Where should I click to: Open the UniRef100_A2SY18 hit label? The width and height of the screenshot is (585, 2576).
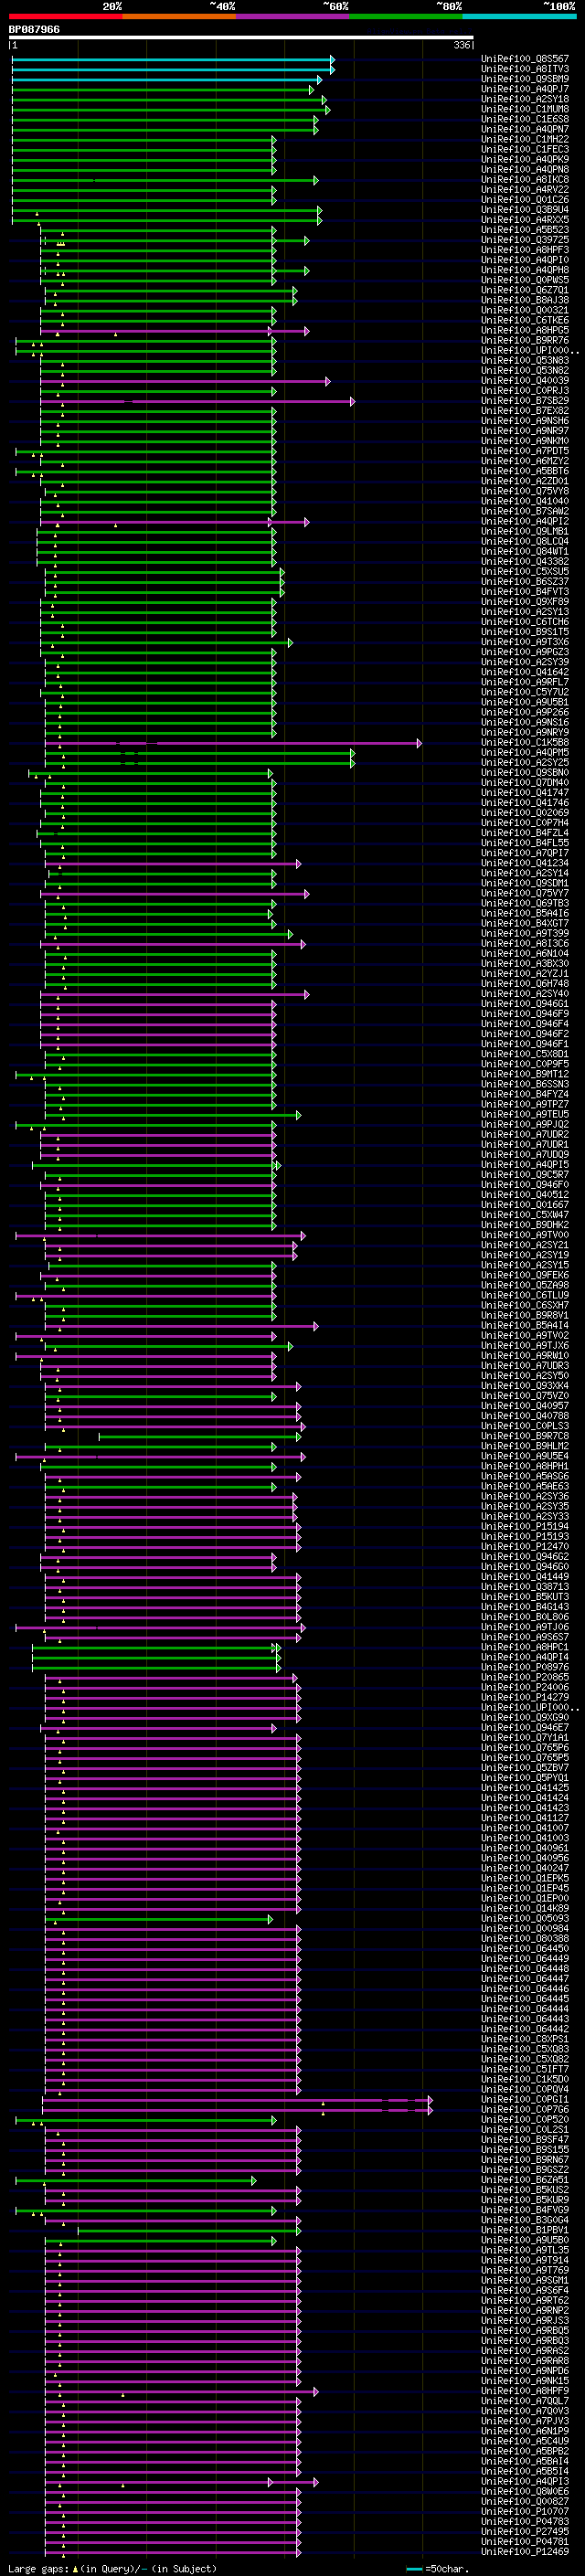point(525,99)
